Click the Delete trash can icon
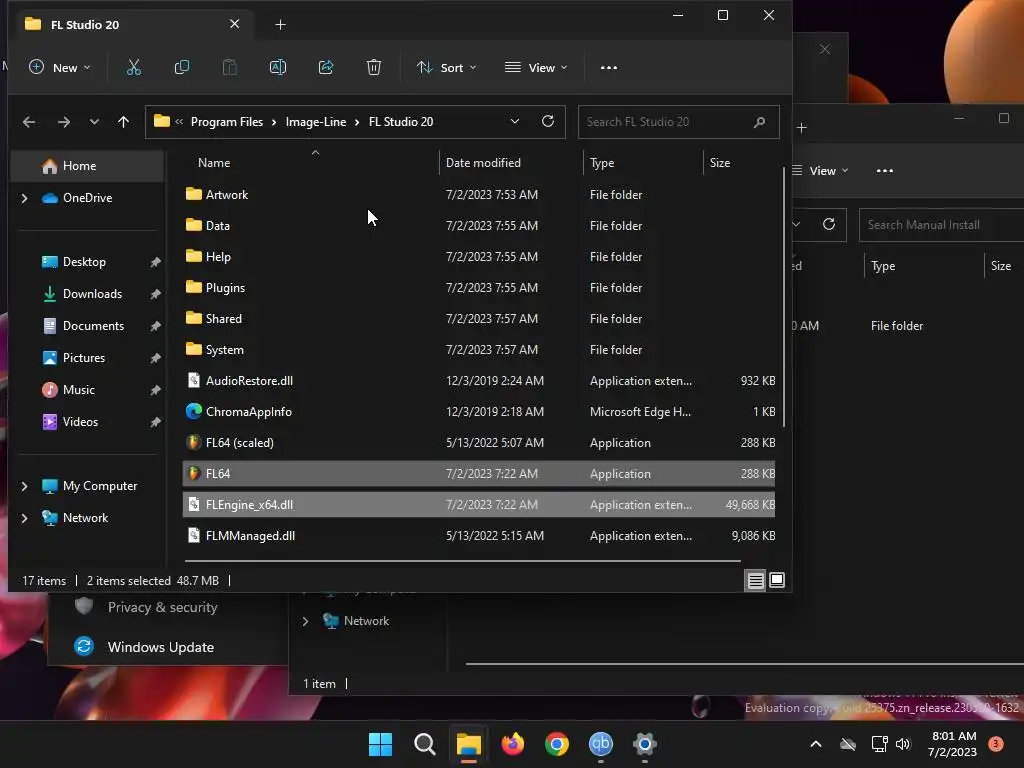Viewport: 1024px width, 768px height. point(374,67)
